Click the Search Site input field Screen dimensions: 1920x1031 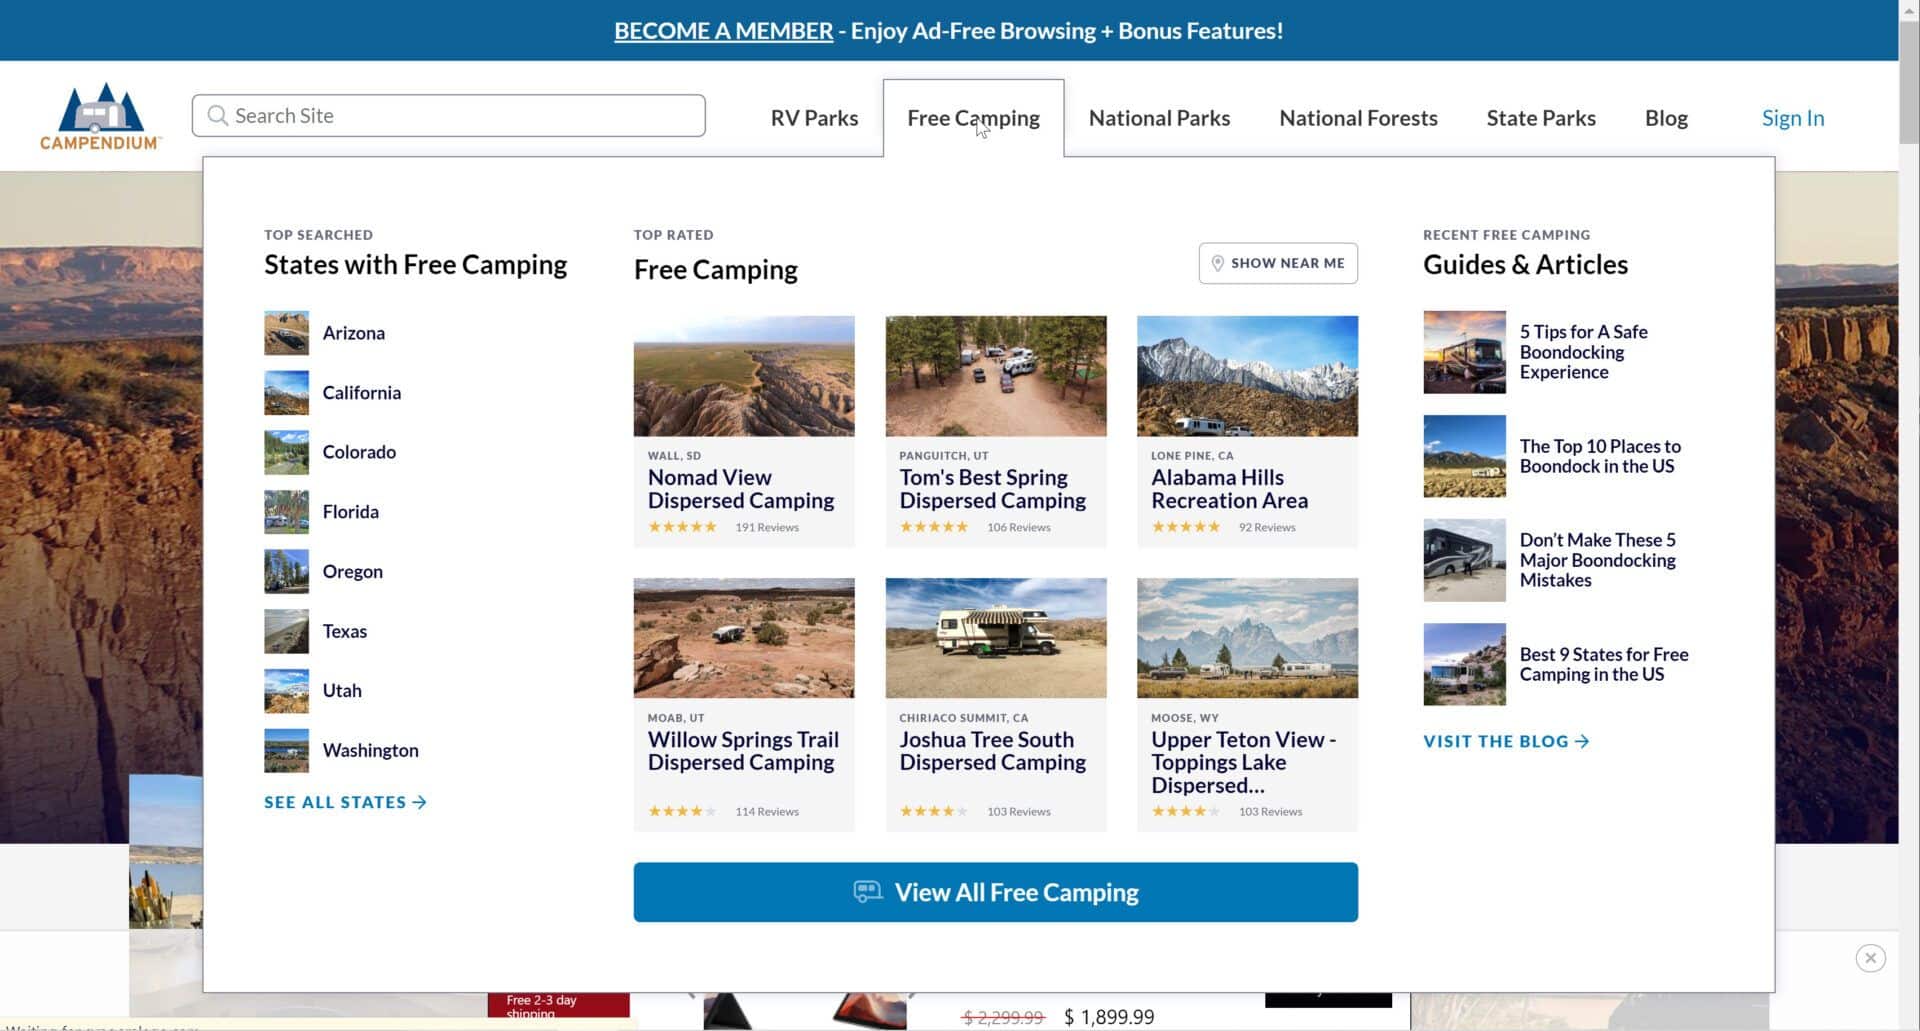448,116
